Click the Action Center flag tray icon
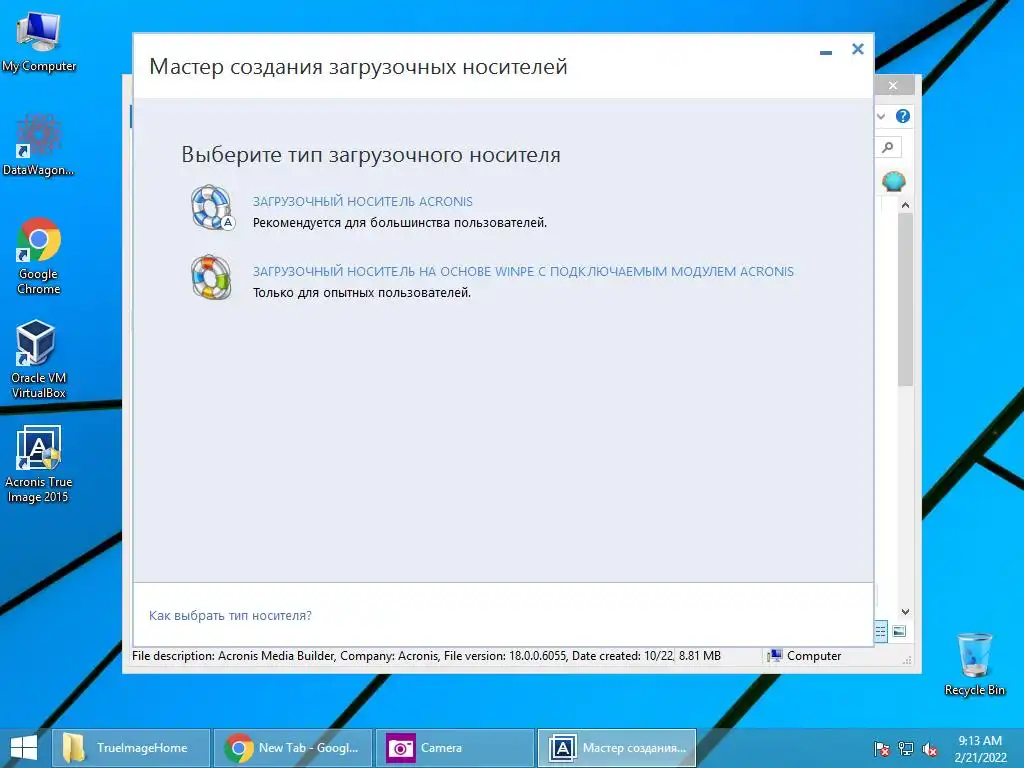Image resolution: width=1024 pixels, height=768 pixels. pos(881,749)
